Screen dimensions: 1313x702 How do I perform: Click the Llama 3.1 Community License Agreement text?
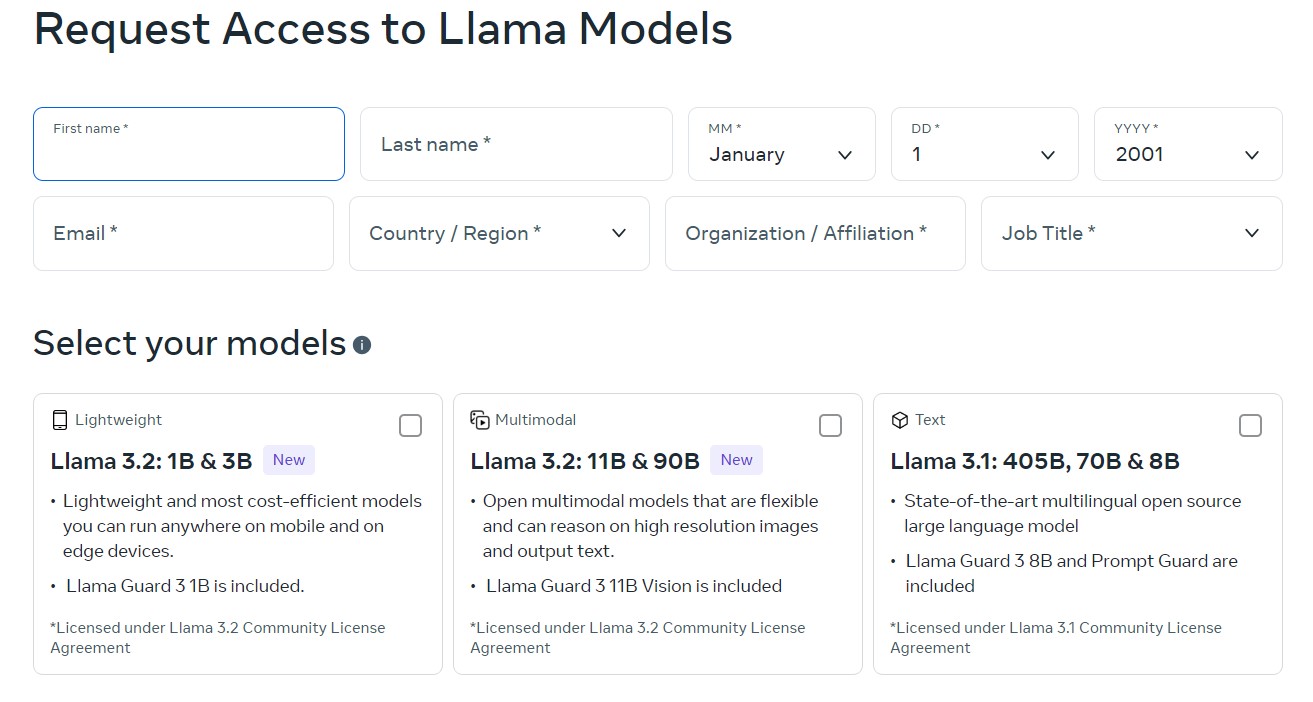click(1055, 637)
